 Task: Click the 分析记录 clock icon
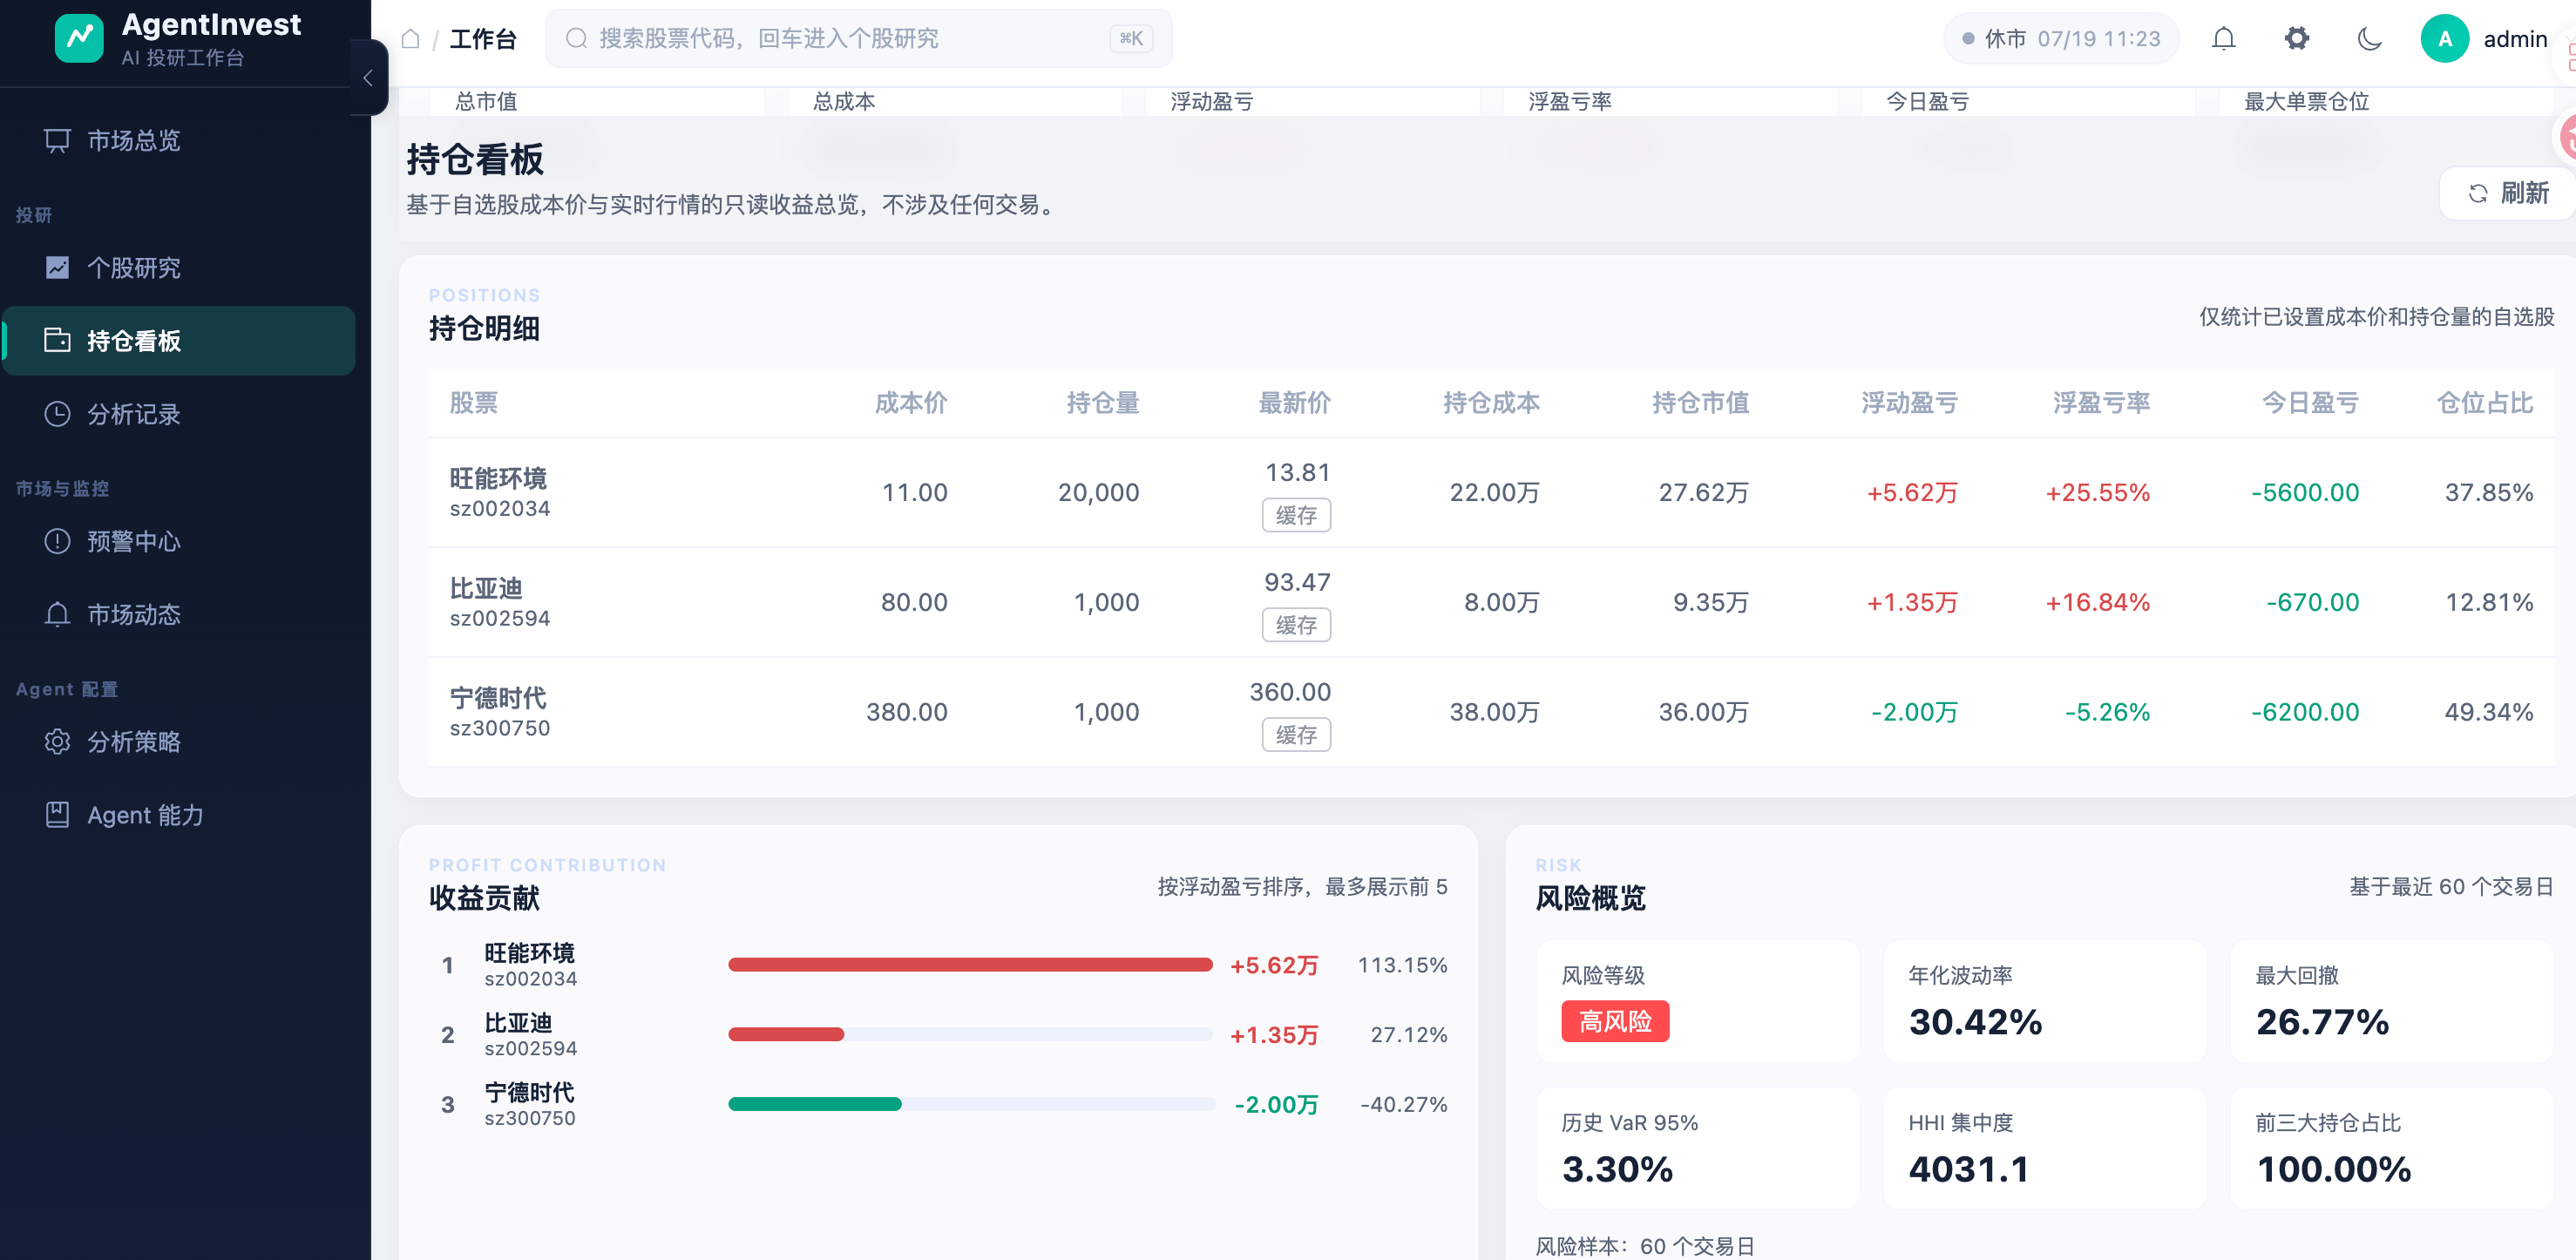57,414
